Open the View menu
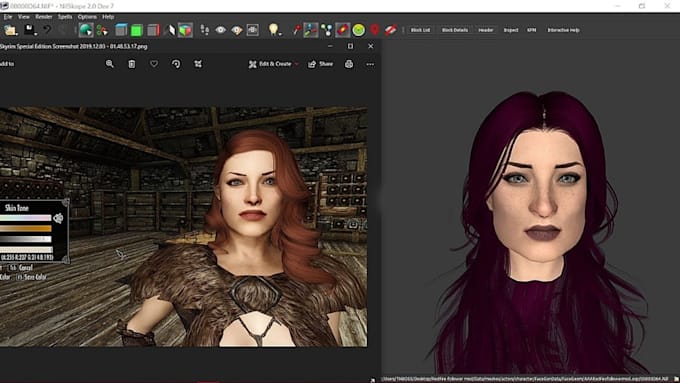Image resolution: width=680 pixels, height=383 pixels. pyautogui.click(x=24, y=17)
